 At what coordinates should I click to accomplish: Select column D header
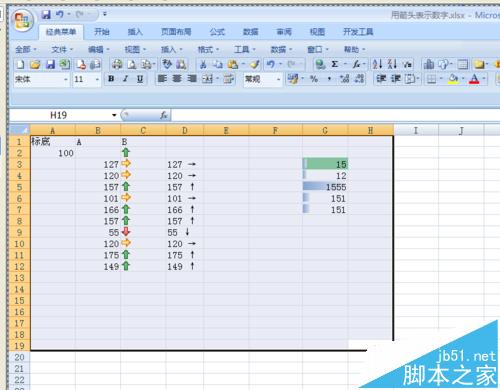[185, 130]
